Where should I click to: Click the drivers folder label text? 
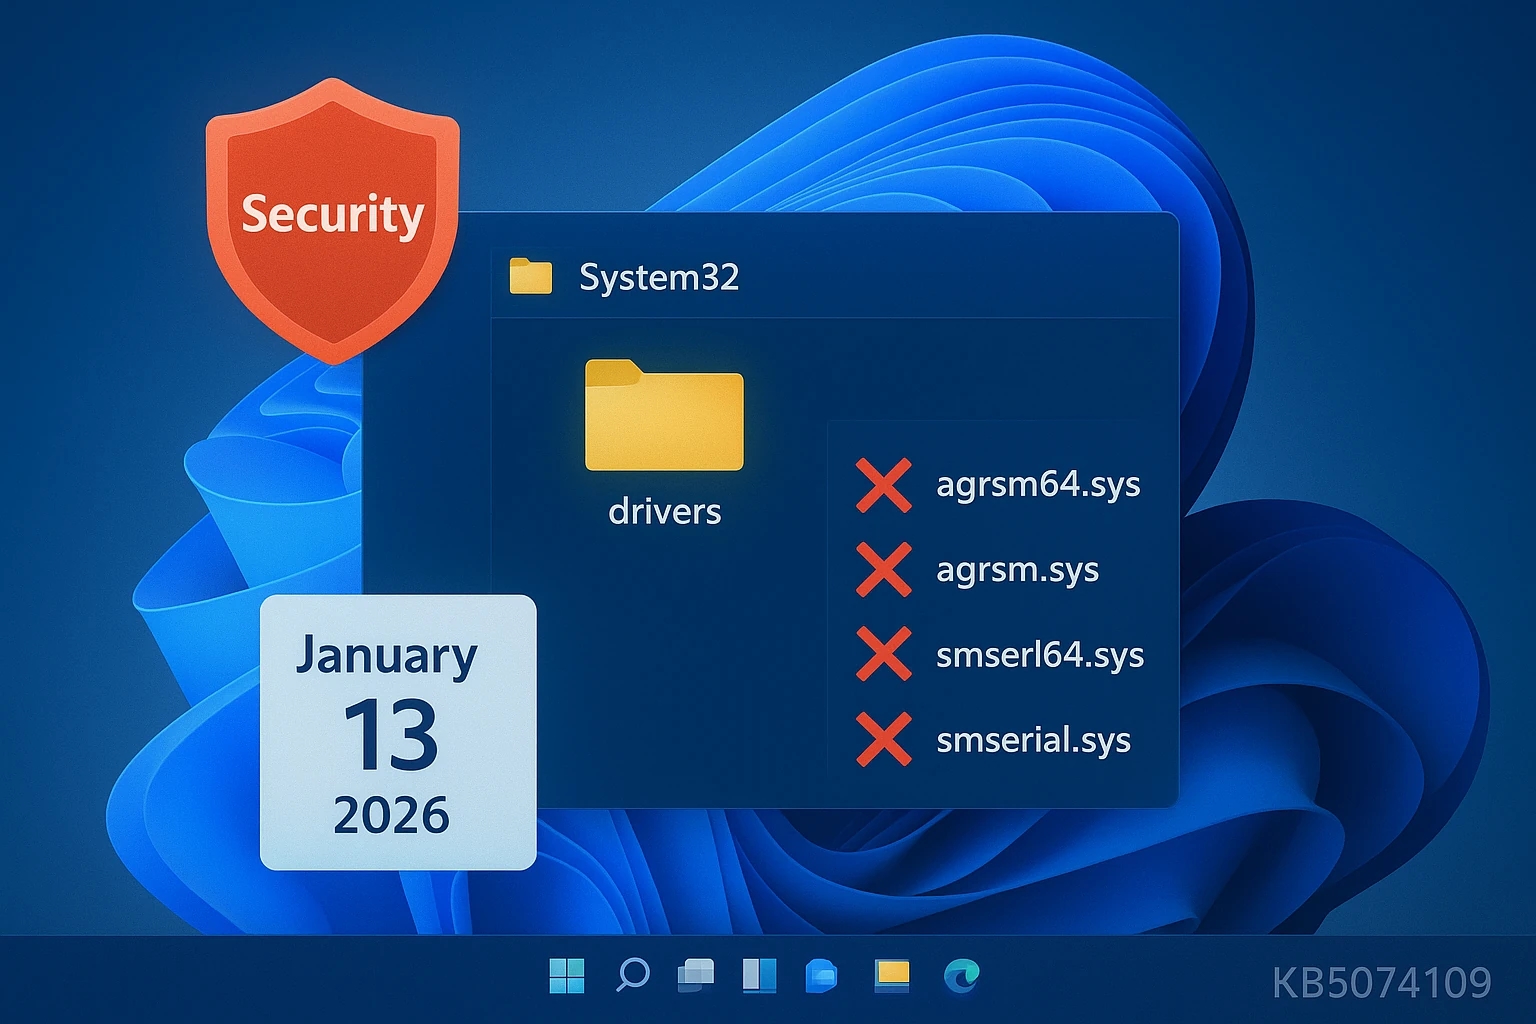(x=663, y=511)
